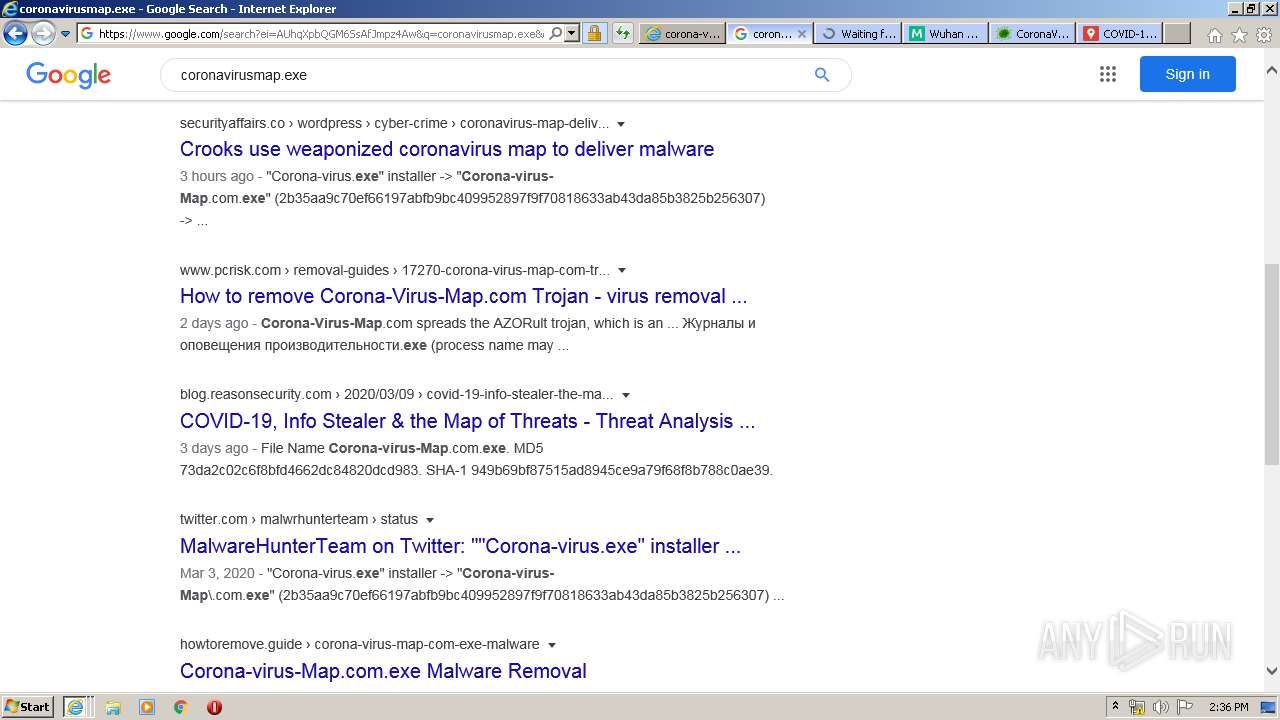Open the recent pages dropdown arrow
The image size is (1280, 720).
coord(66,33)
